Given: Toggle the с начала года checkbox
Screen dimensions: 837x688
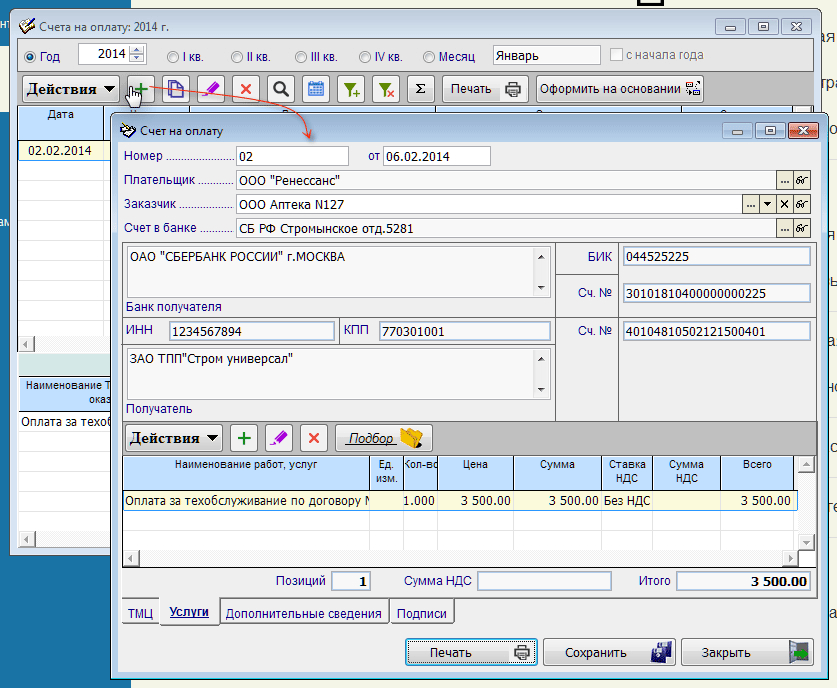Looking at the screenshot, I should pyautogui.click(x=617, y=54).
